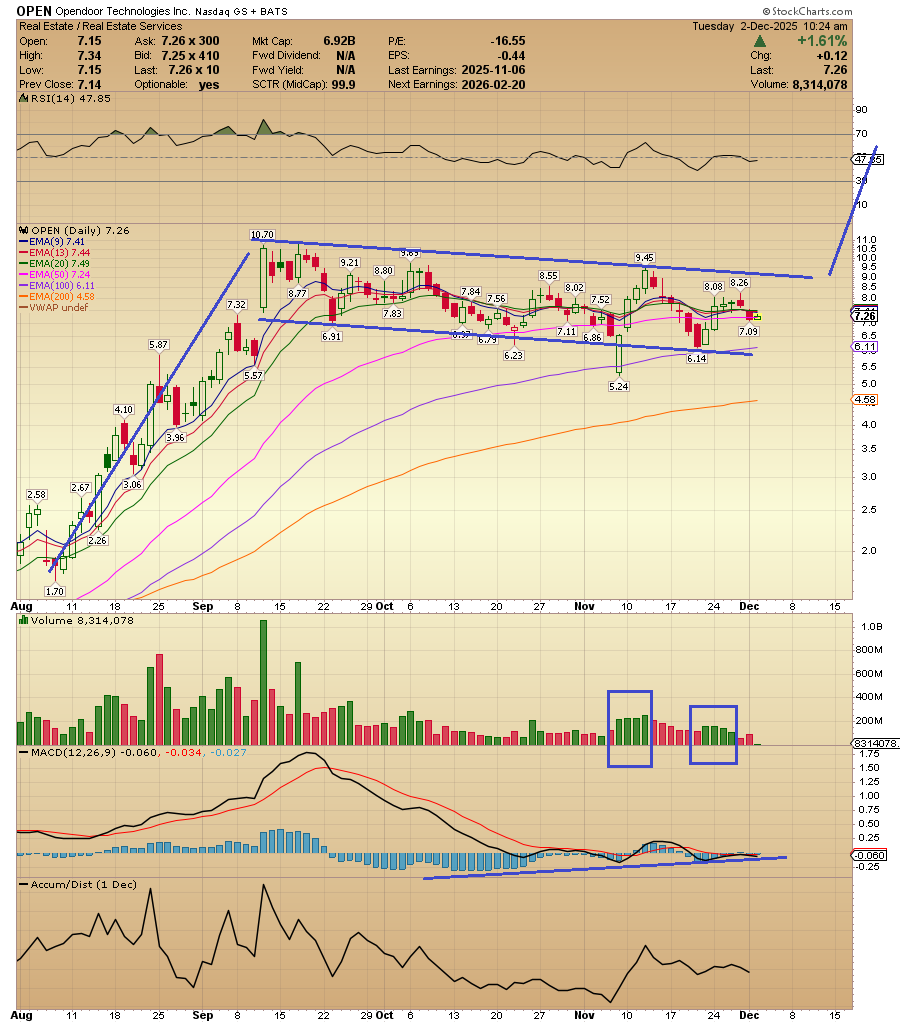Click the Next Earnings date 2026-02-20

493,85
